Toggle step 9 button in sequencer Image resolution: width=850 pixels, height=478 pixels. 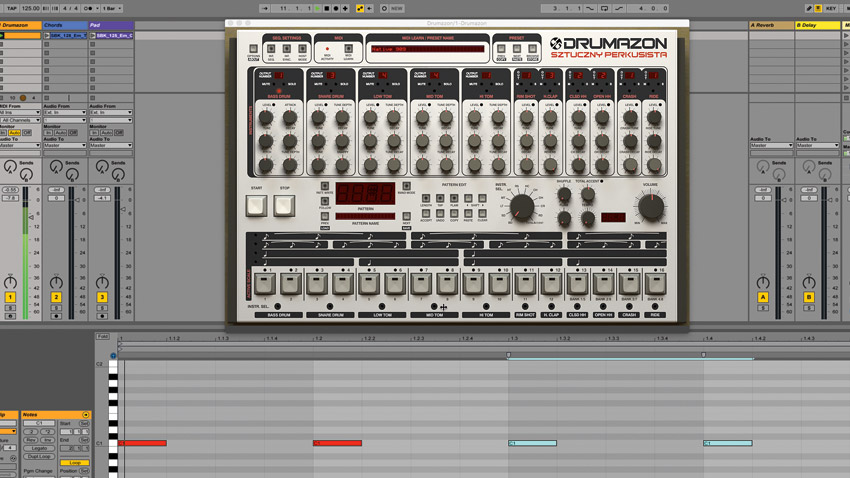point(473,285)
